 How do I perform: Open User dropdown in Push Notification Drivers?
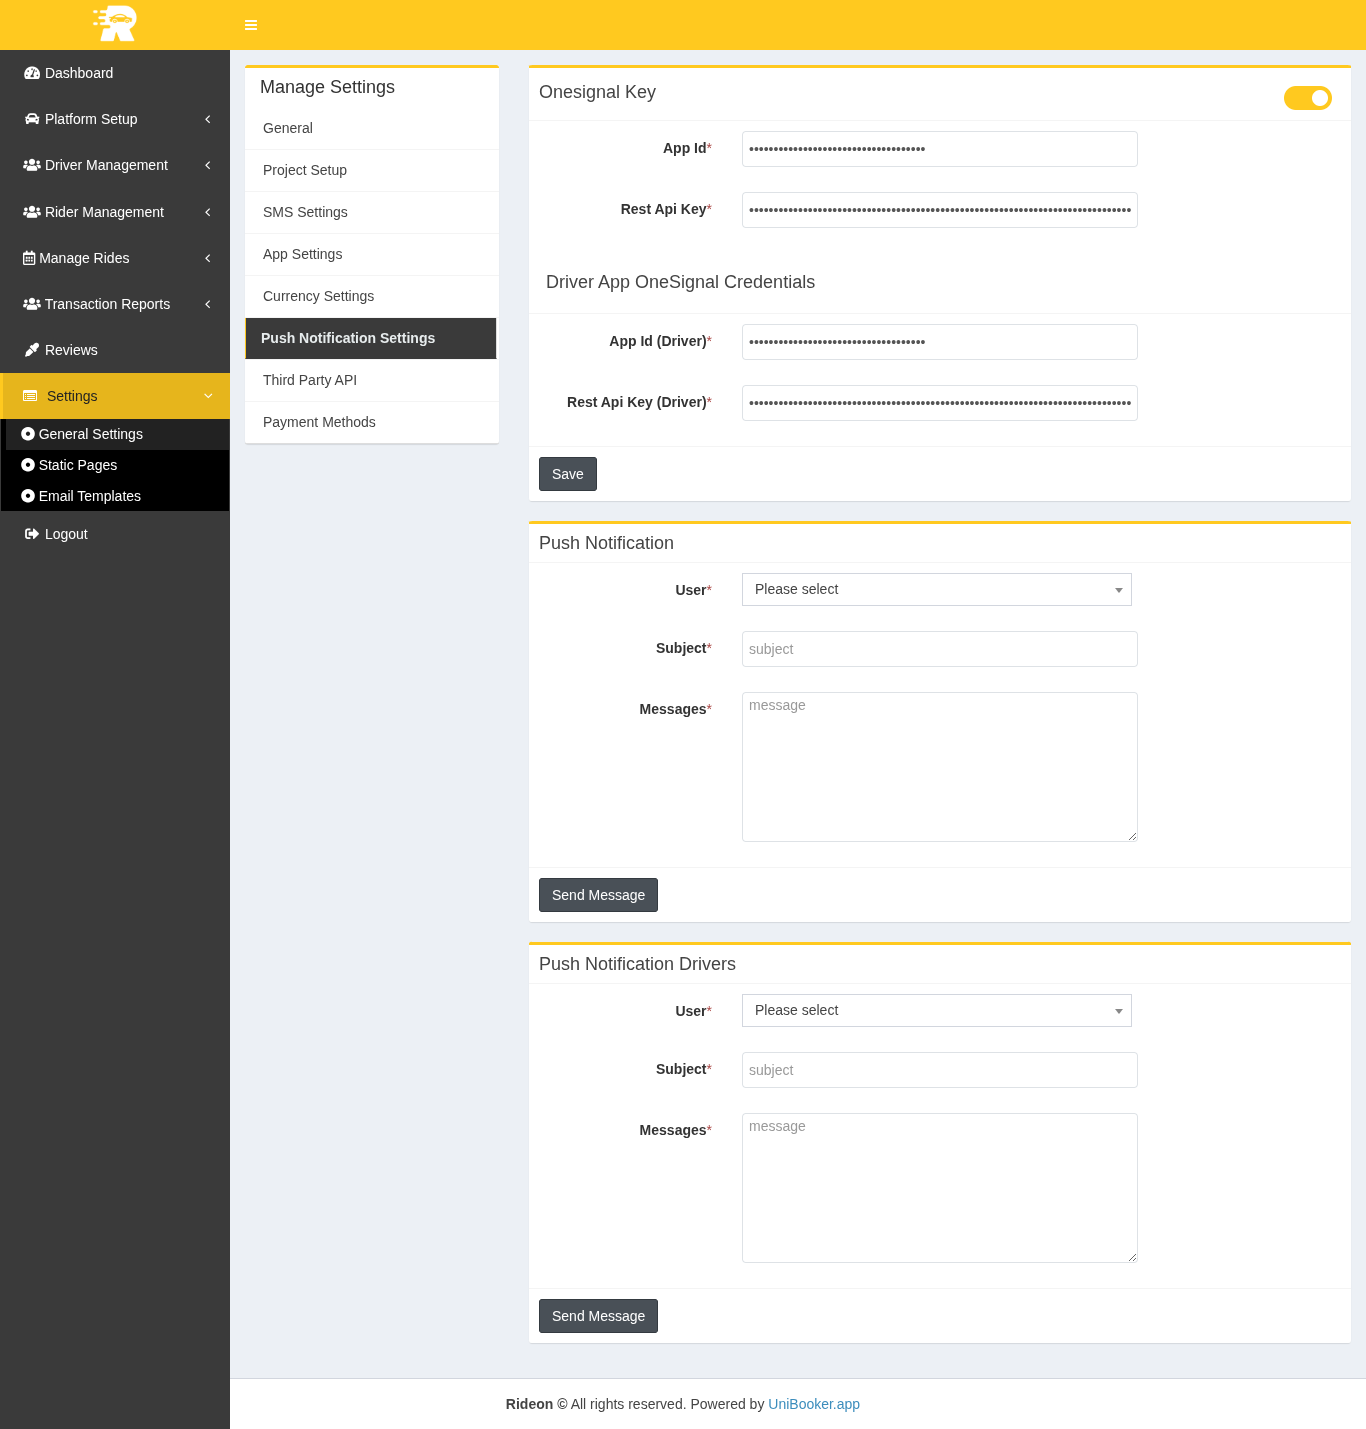click(x=936, y=1011)
